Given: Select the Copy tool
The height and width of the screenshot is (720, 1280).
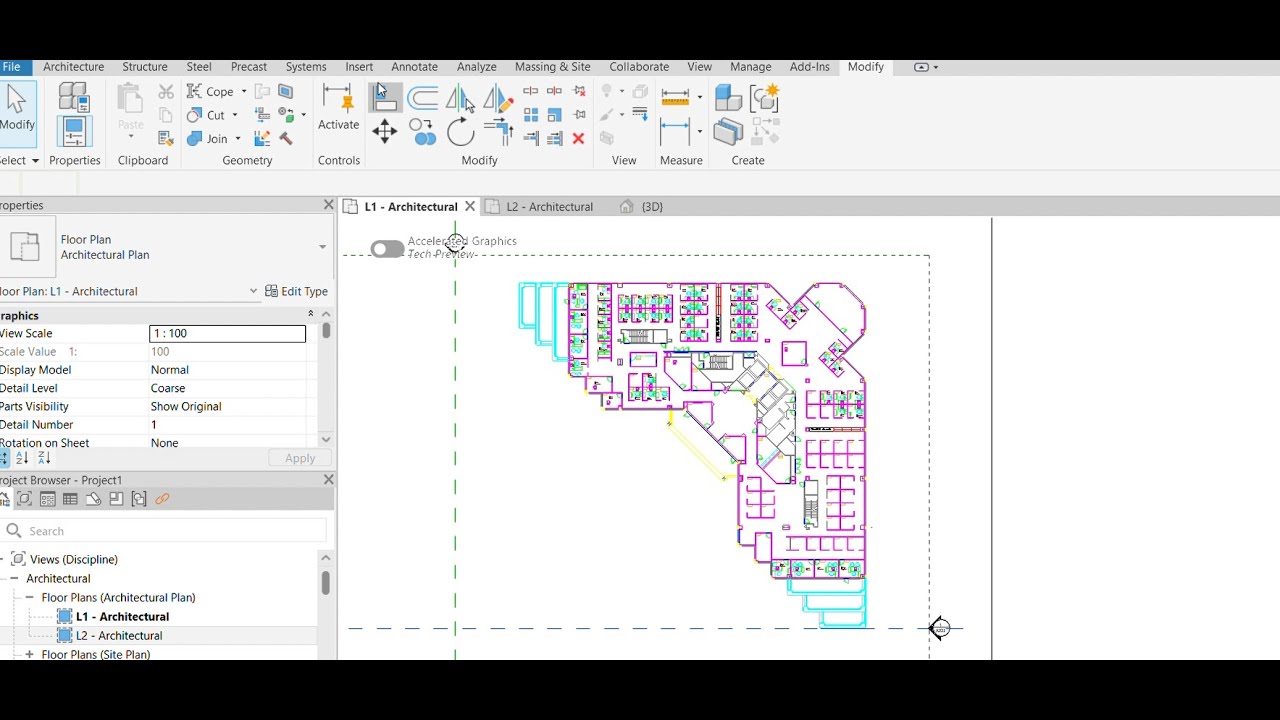Looking at the screenshot, I should point(423,132).
